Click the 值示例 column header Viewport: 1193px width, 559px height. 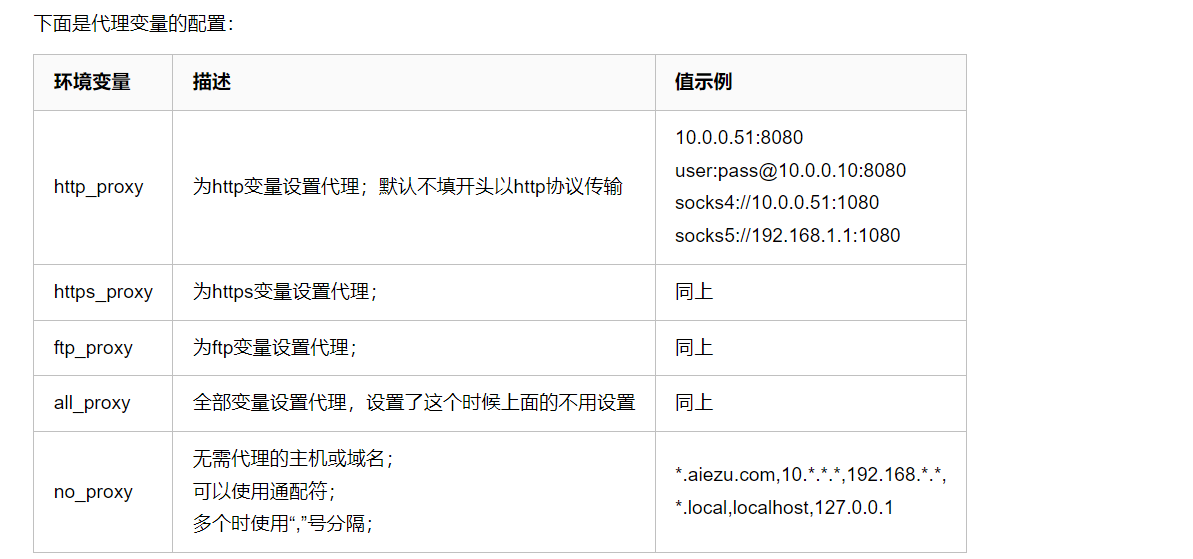tap(703, 82)
